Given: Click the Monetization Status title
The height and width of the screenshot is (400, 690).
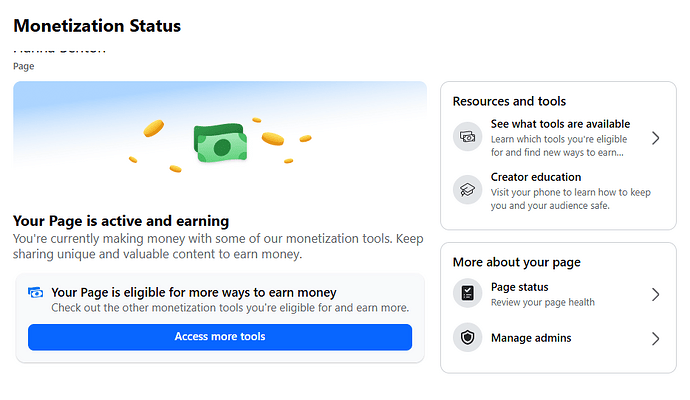Looking at the screenshot, I should [97, 26].
